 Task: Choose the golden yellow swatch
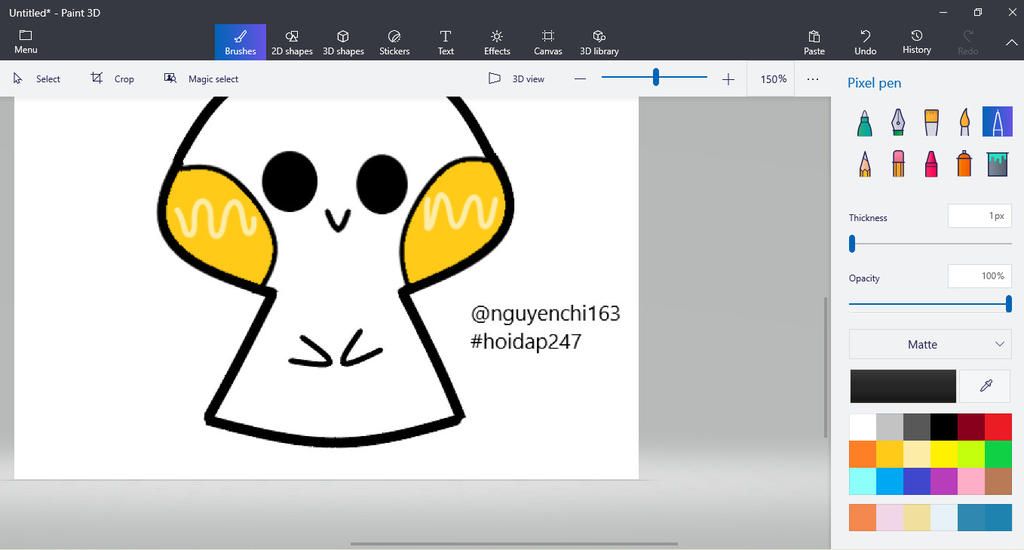(x=889, y=455)
